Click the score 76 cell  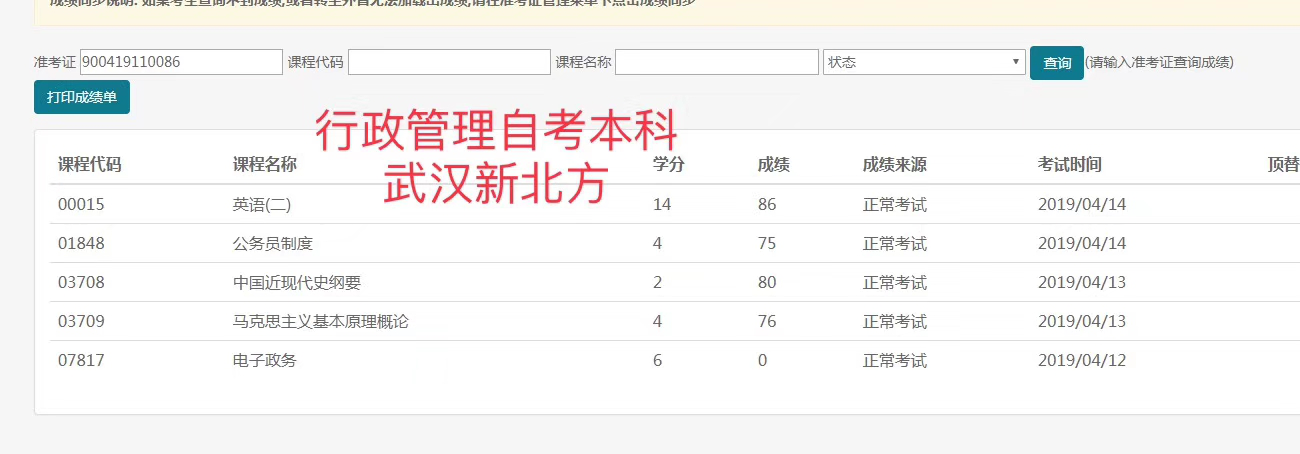click(x=767, y=321)
